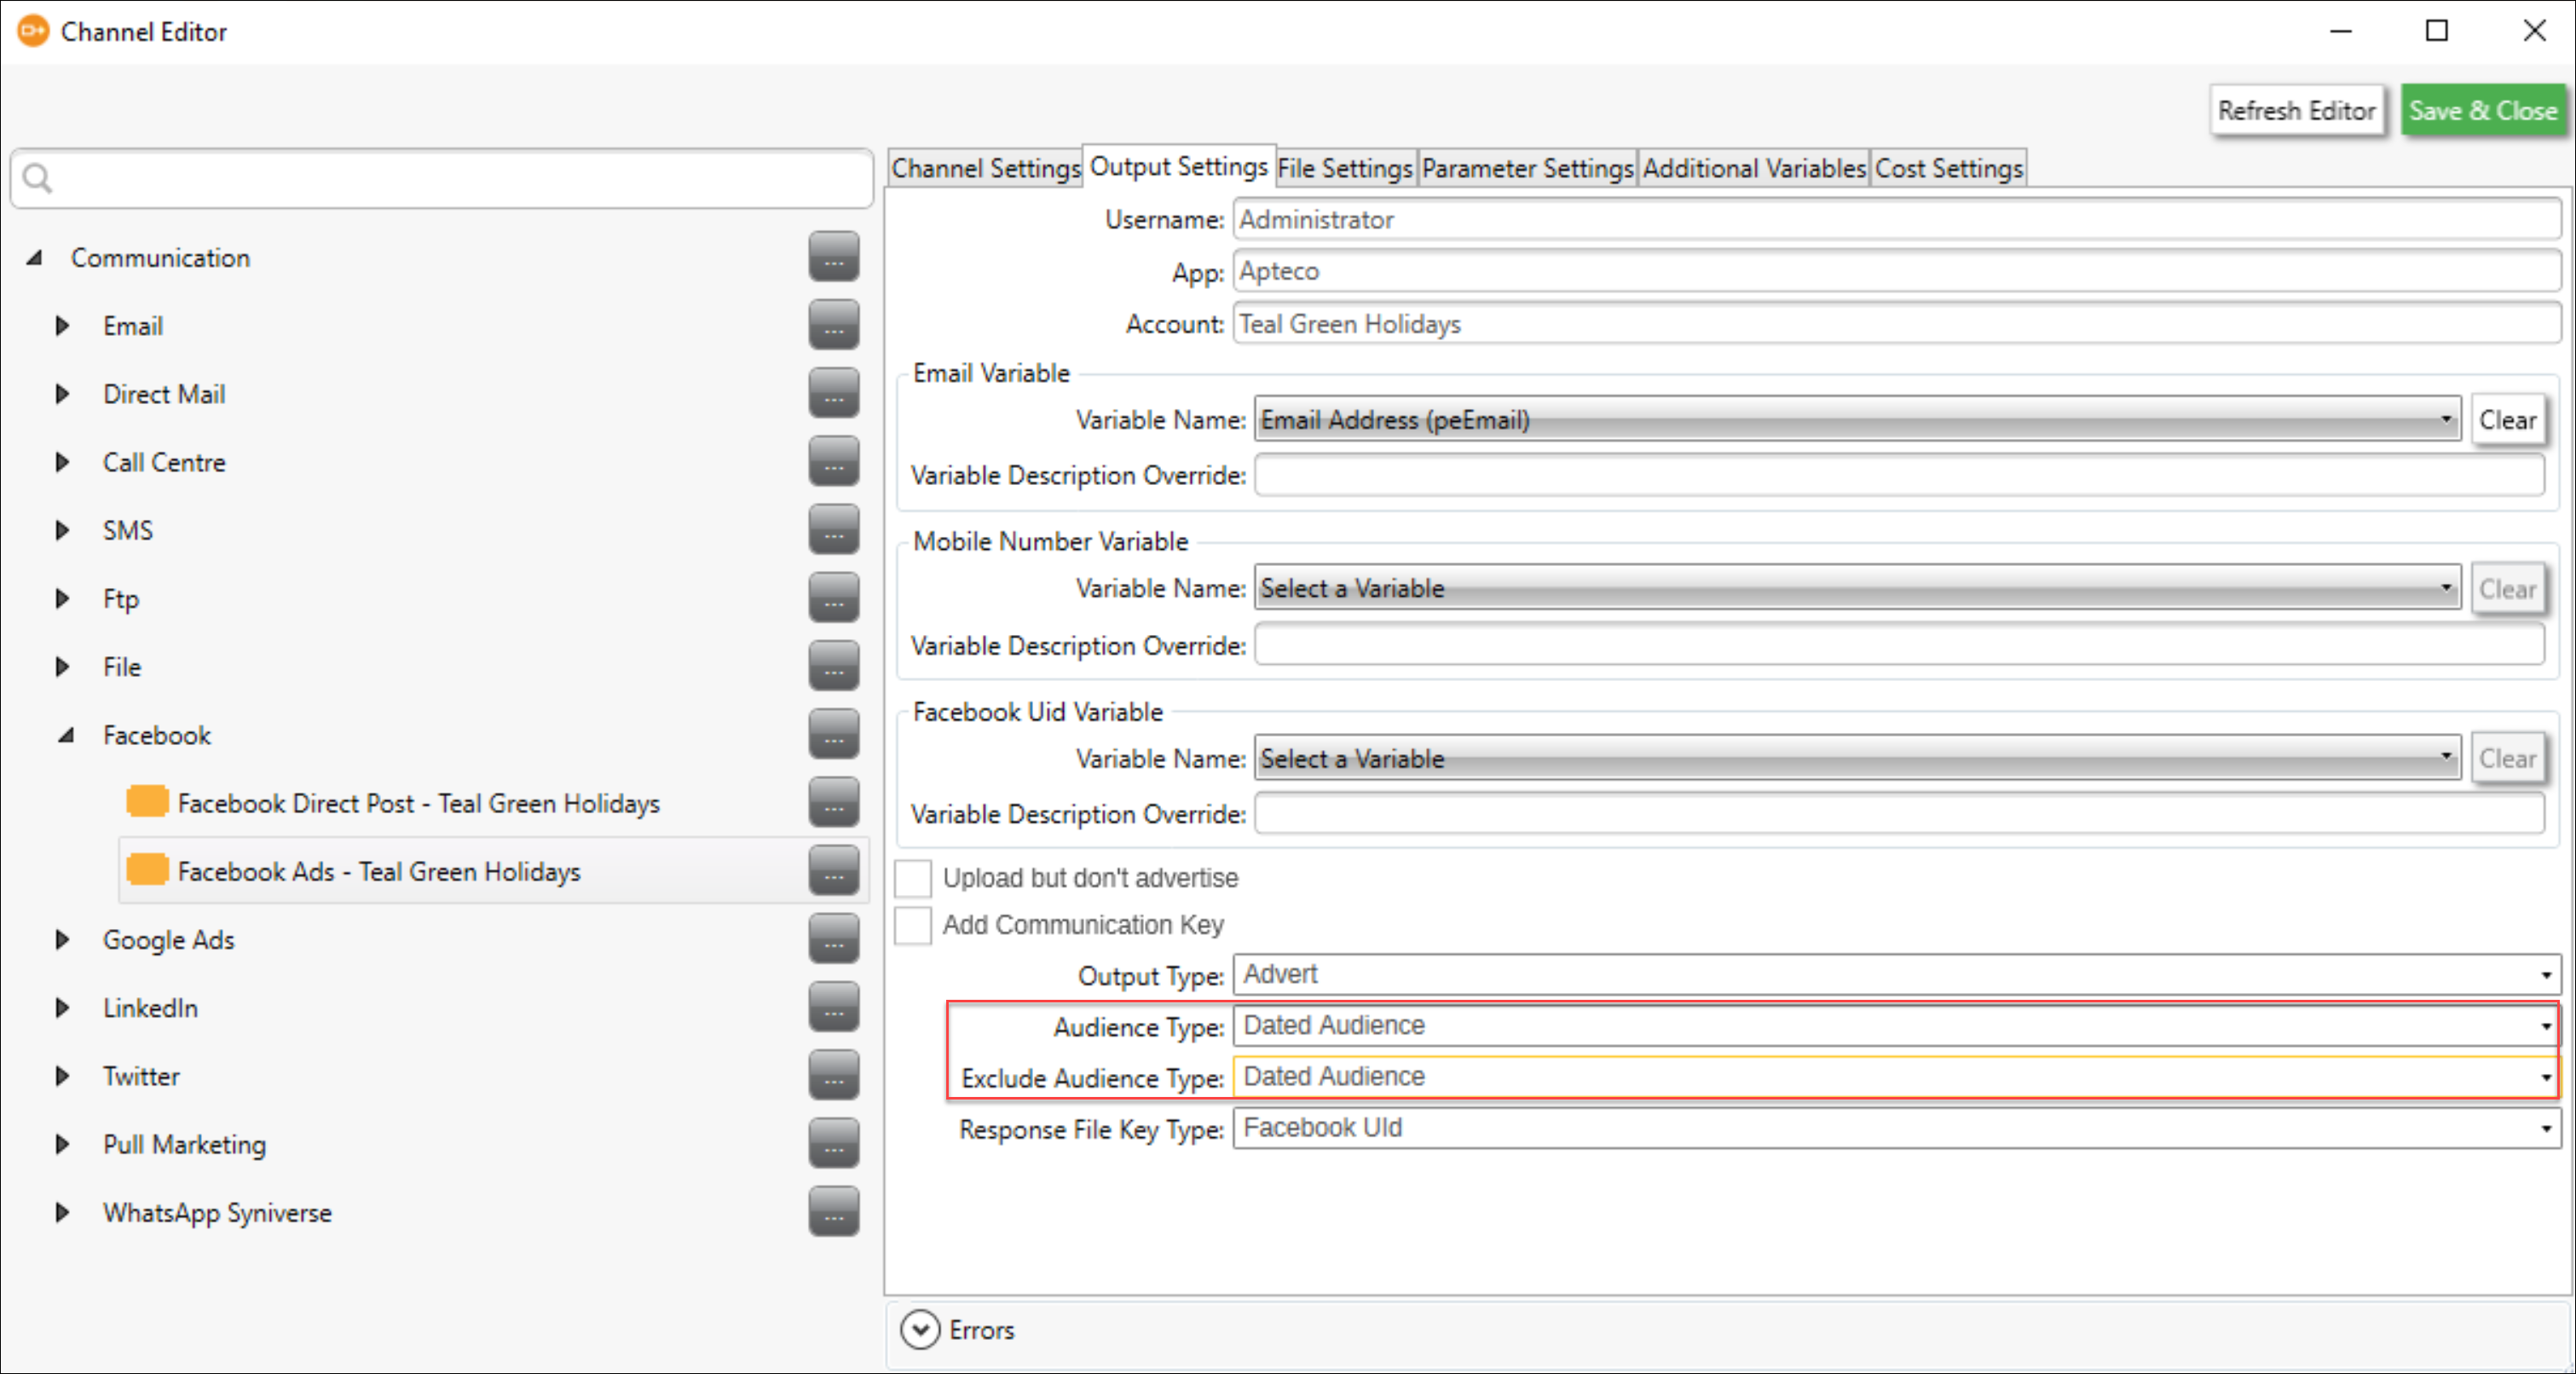The width and height of the screenshot is (2576, 1374).
Task: Expand the Ftp tree node
Action: pyautogui.click(x=62, y=598)
